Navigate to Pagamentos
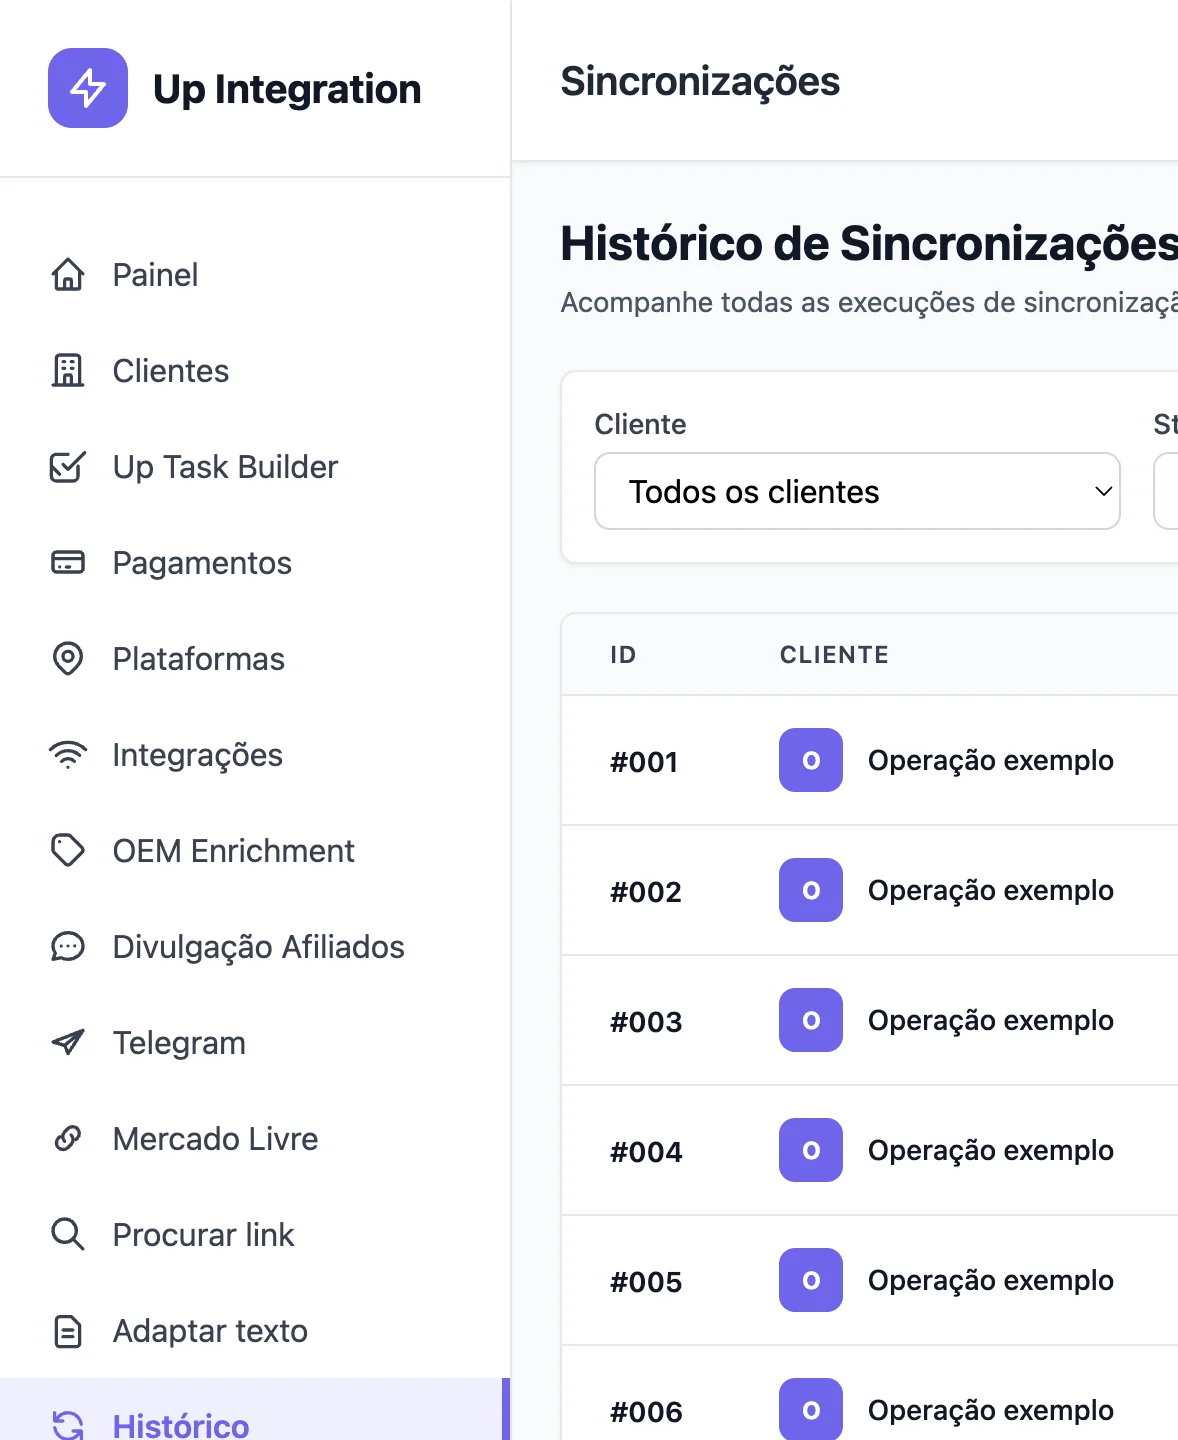The image size is (1178, 1440). [255, 562]
